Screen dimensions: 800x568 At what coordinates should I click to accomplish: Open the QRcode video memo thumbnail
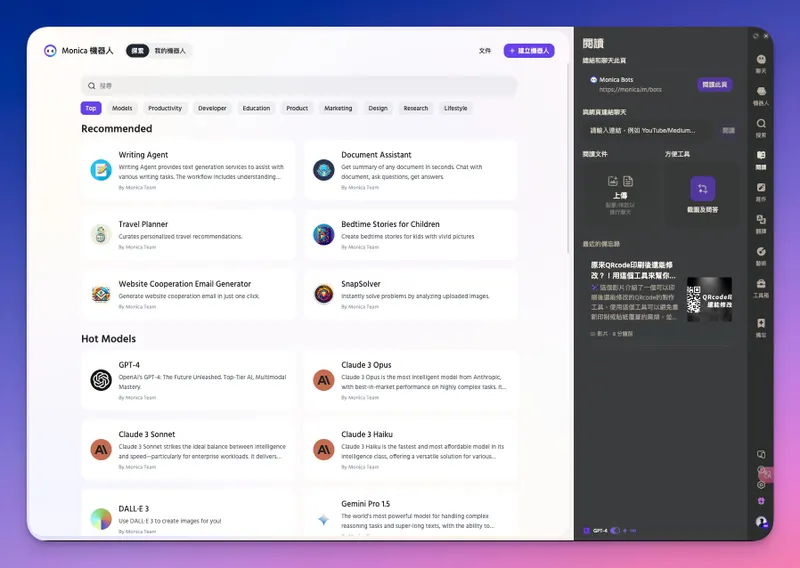(709, 300)
